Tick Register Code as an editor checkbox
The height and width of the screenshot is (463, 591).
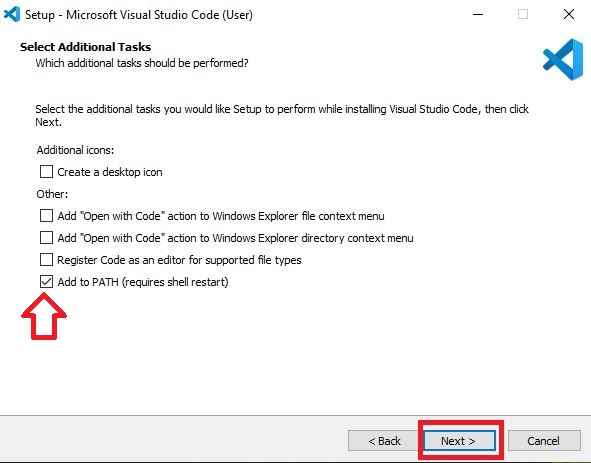point(46,259)
